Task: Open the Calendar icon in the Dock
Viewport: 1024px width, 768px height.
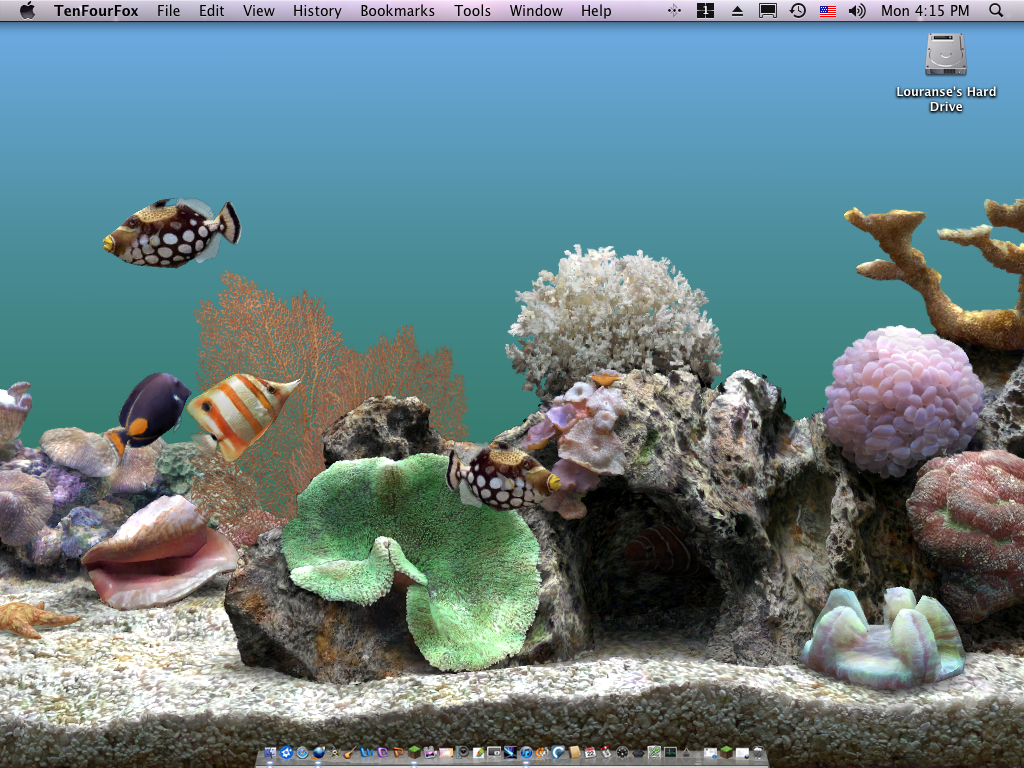Action: tap(590, 753)
